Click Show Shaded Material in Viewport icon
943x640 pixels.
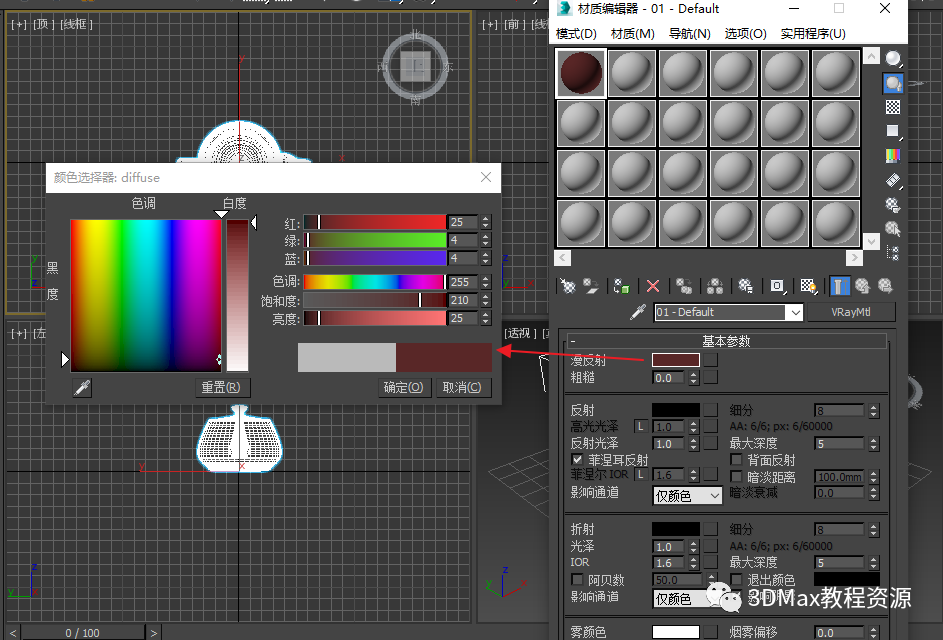coord(808,286)
